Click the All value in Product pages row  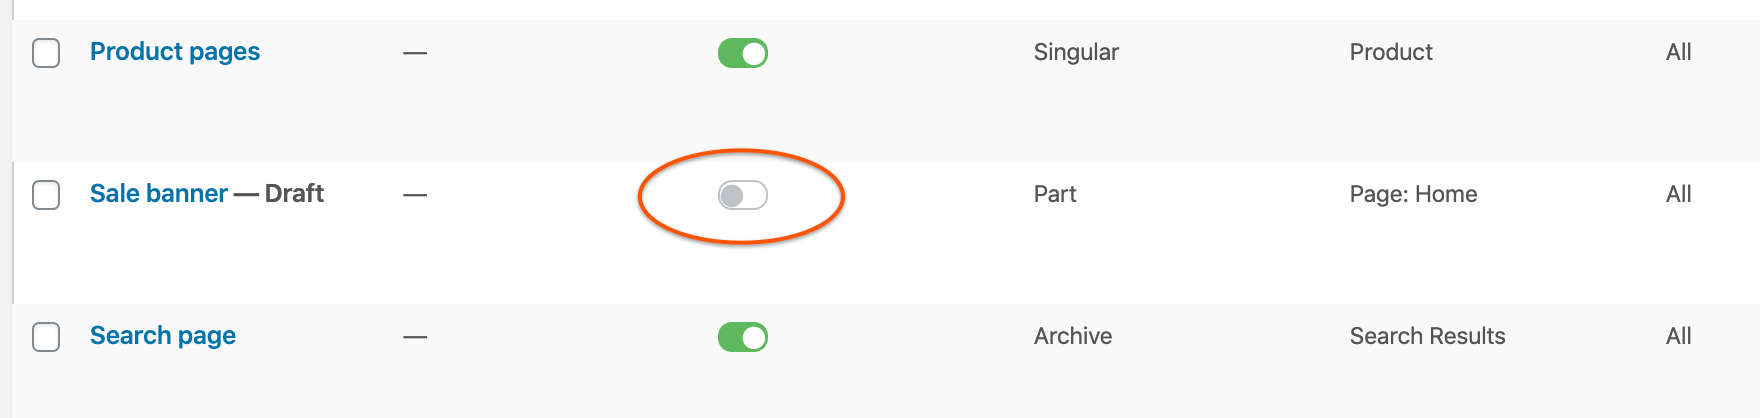(x=1678, y=52)
